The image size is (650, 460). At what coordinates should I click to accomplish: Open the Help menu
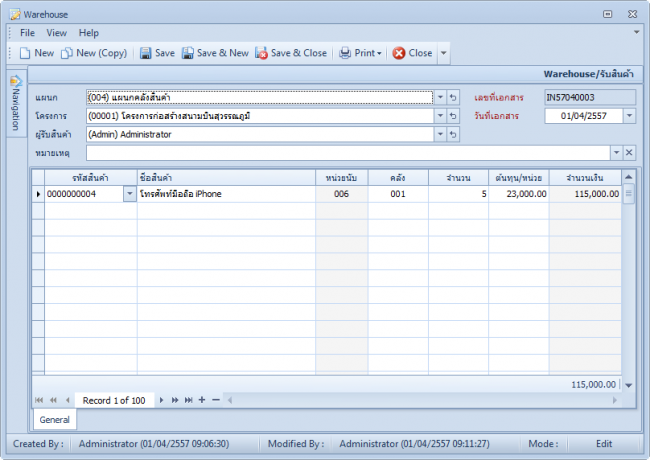coord(89,33)
